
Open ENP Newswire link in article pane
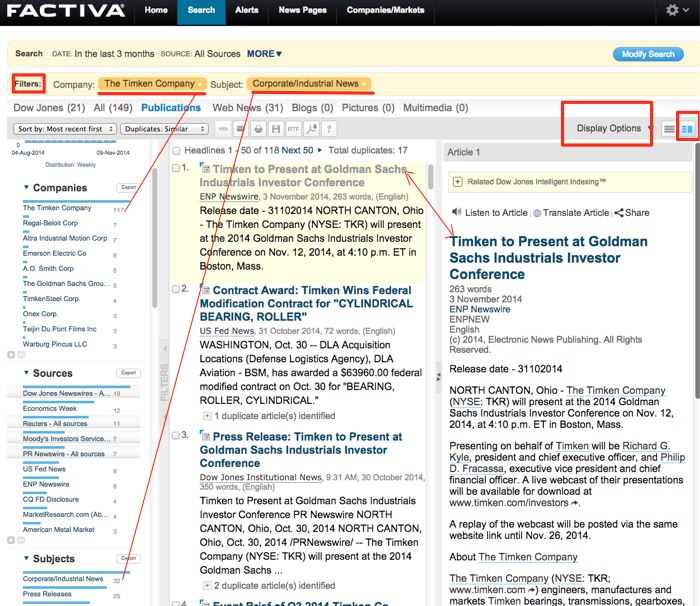(x=479, y=309)
